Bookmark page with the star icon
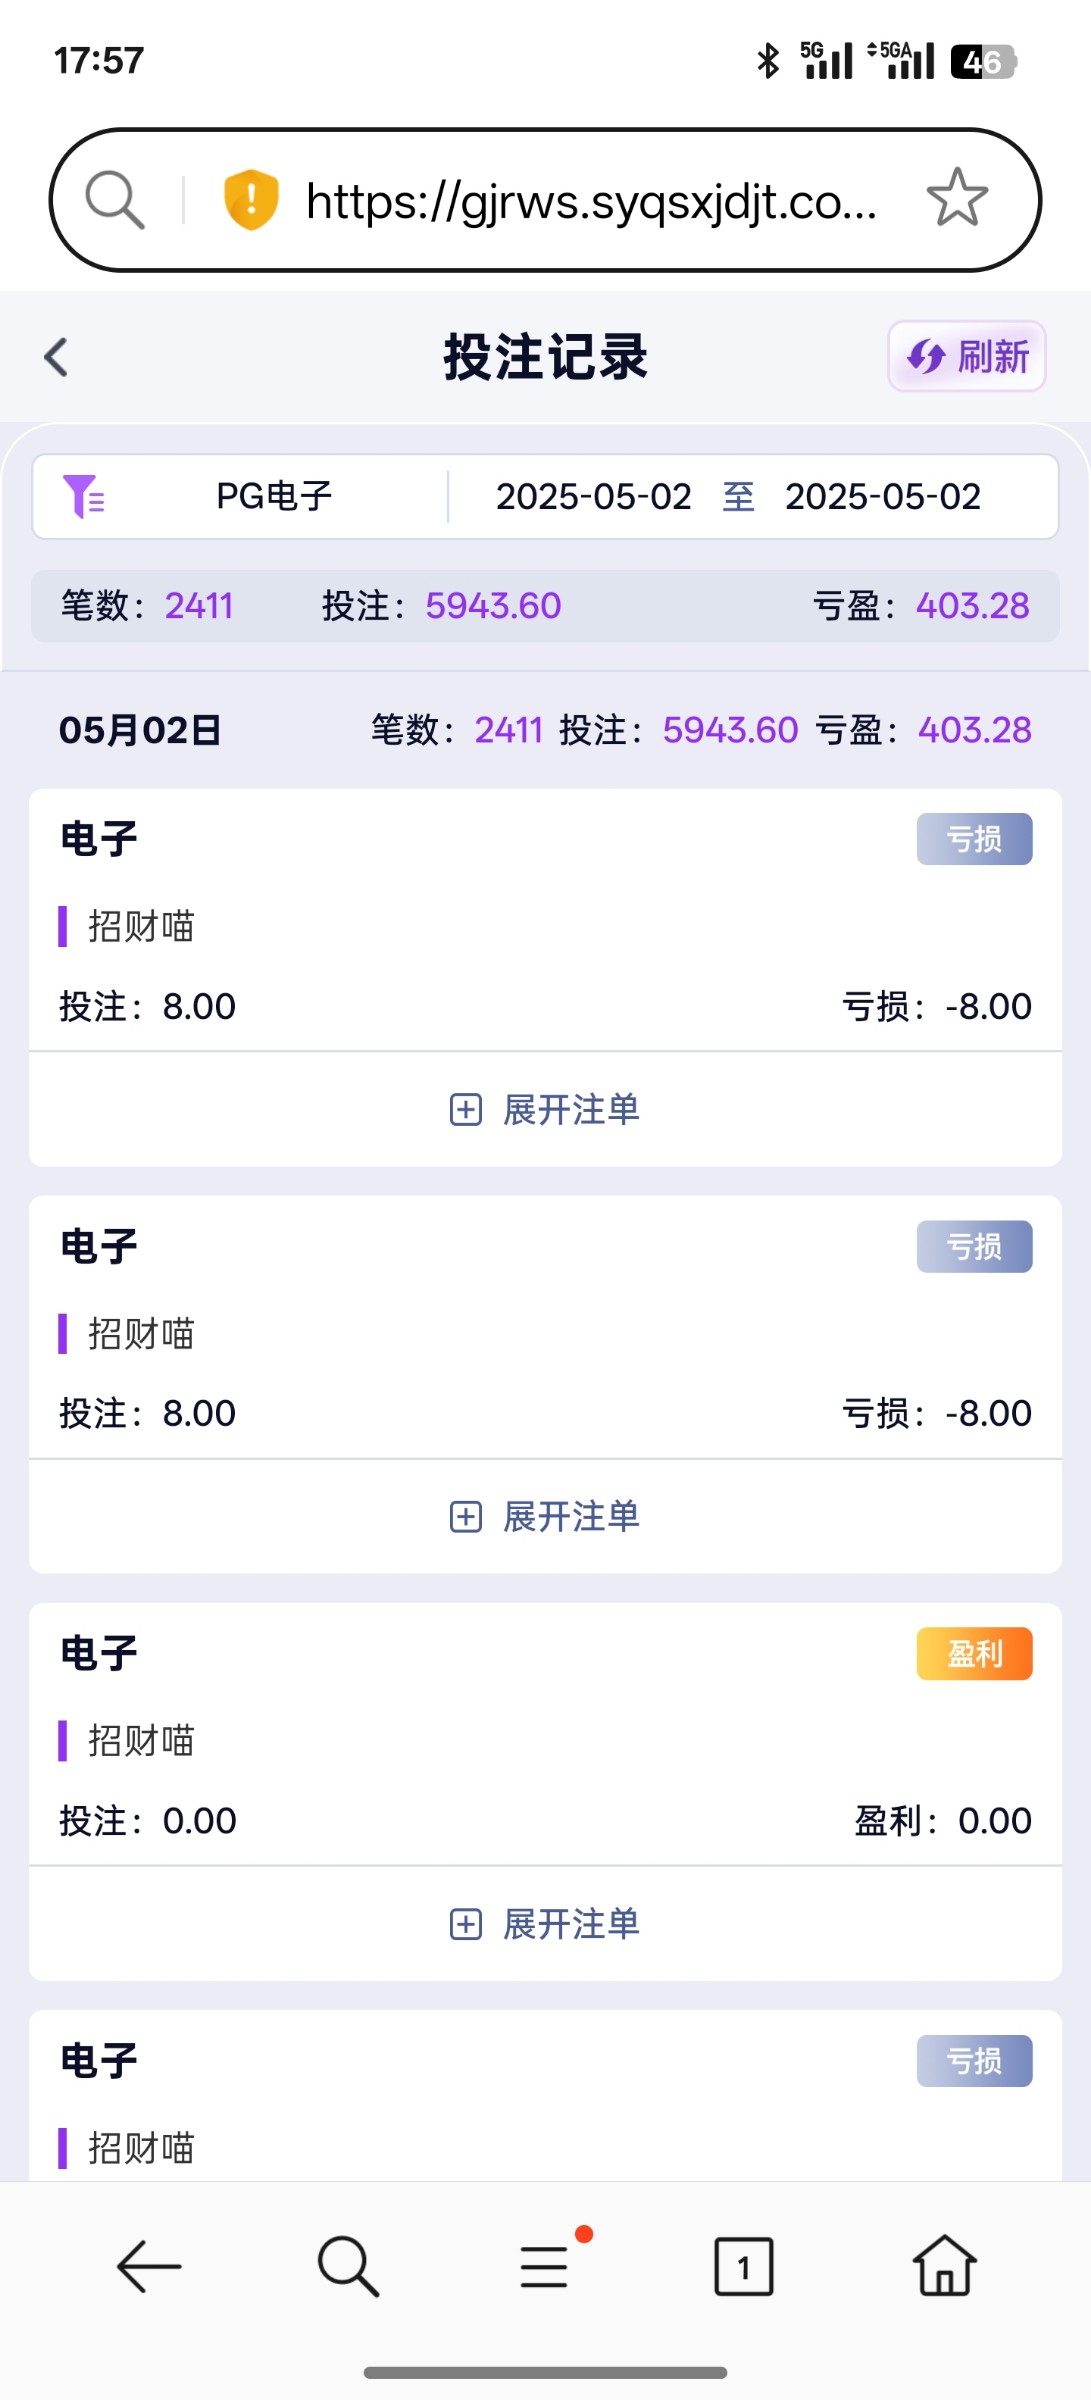Image resolution: width=1091 pixels, height=2400 pixels. click(x=957, y=198)
